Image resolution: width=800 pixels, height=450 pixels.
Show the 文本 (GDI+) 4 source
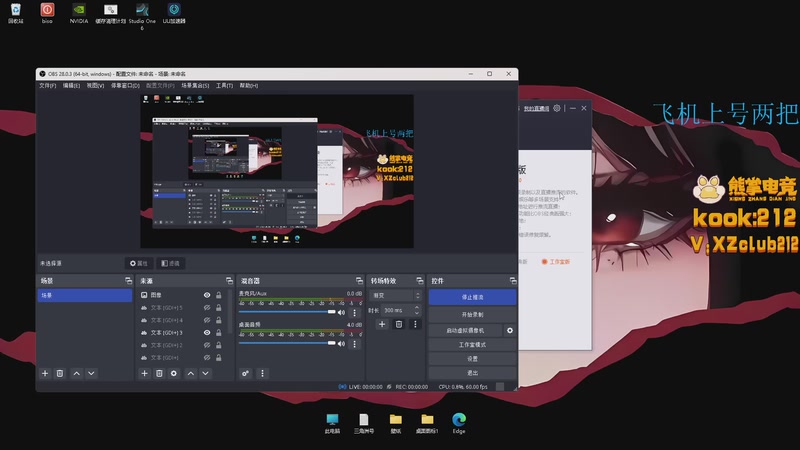207,320
